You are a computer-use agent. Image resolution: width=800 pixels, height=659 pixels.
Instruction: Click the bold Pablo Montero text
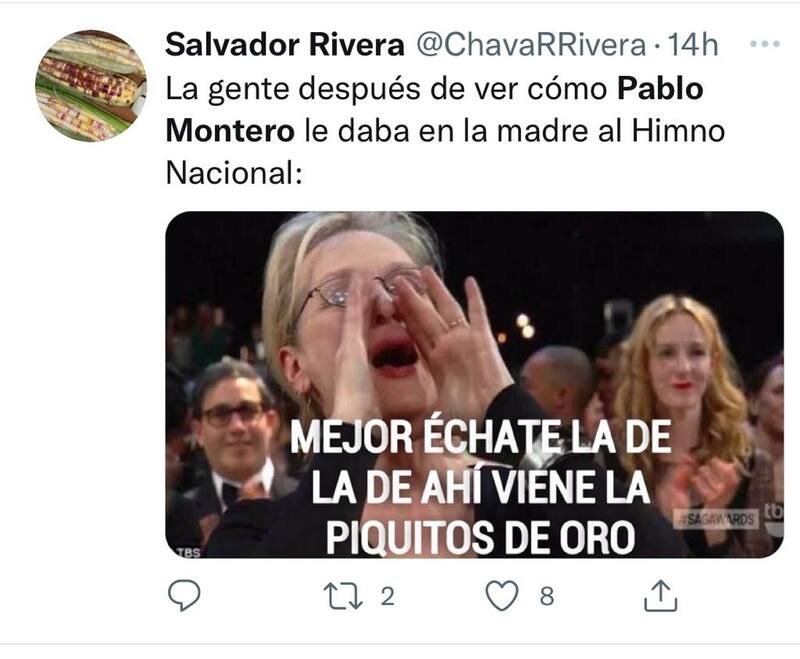click(x=434, y=110)
